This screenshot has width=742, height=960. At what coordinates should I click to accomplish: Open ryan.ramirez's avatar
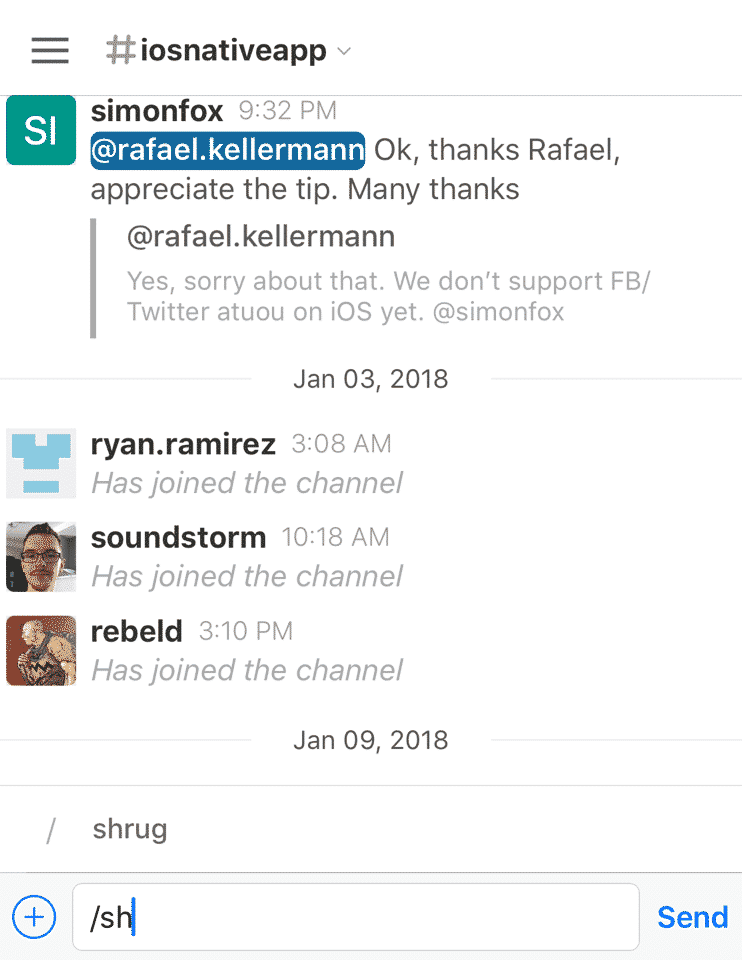[x=41, y=463]
